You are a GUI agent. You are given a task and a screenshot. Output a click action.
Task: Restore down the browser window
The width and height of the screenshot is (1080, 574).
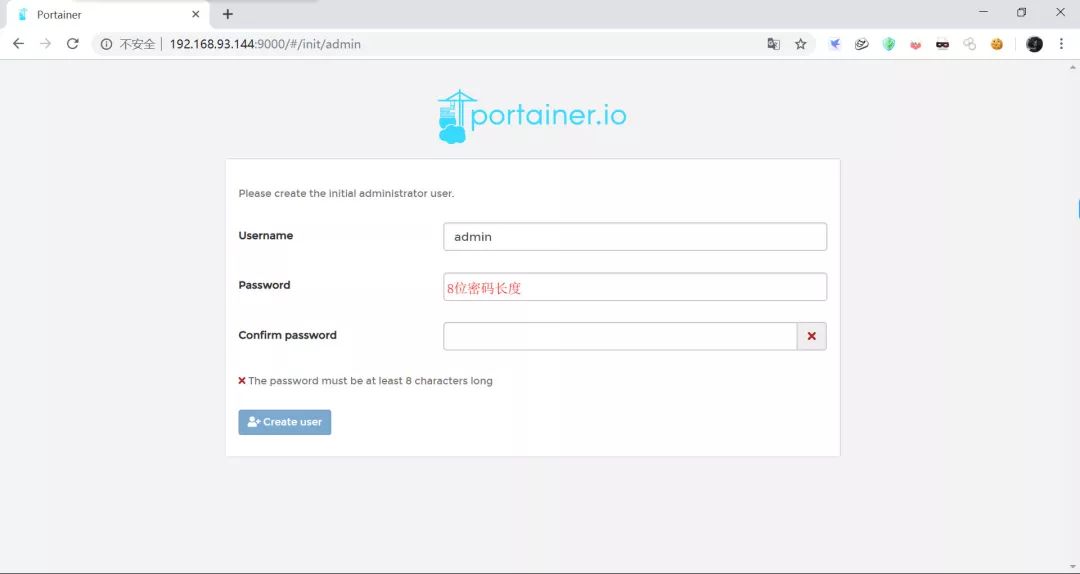point(1021,12)
